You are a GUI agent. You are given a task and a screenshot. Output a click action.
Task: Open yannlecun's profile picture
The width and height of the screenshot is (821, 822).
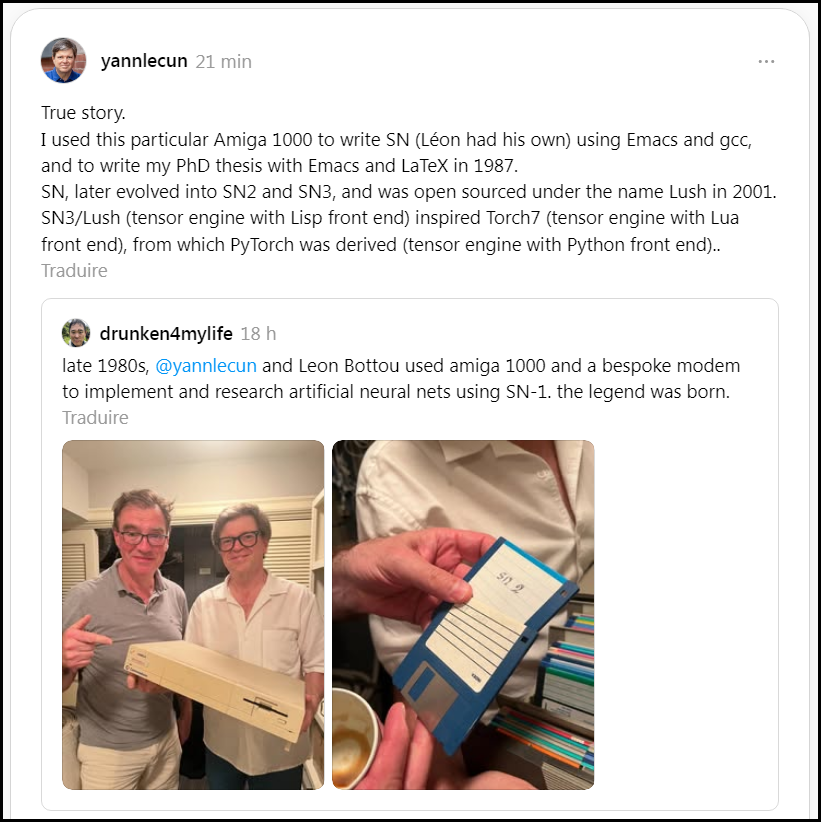pos(63,60)
